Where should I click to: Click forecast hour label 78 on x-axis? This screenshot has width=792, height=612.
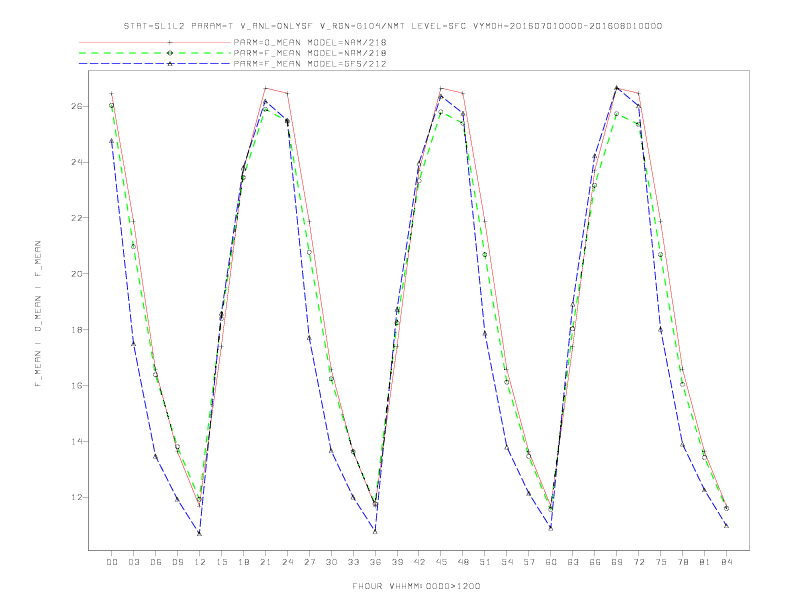[x=682, y=562]
